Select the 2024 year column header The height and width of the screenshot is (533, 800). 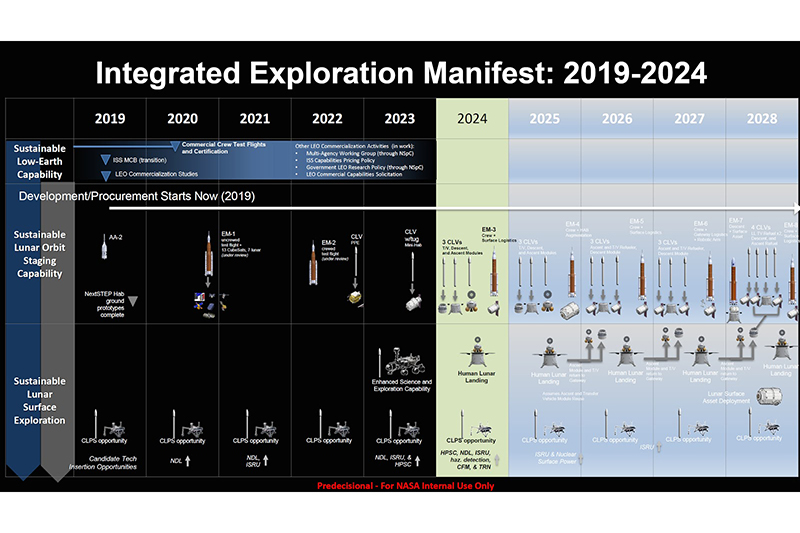472,118
